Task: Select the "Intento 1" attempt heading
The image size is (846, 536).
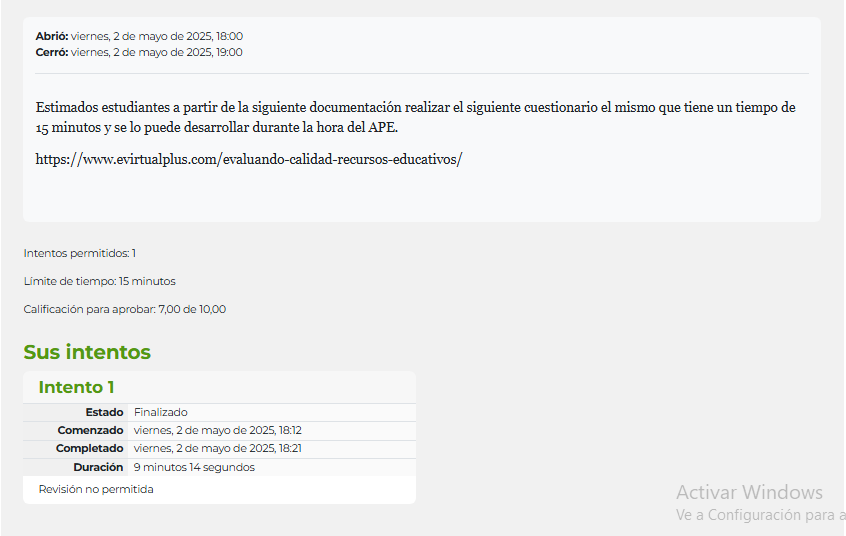Action: (76, 387)
